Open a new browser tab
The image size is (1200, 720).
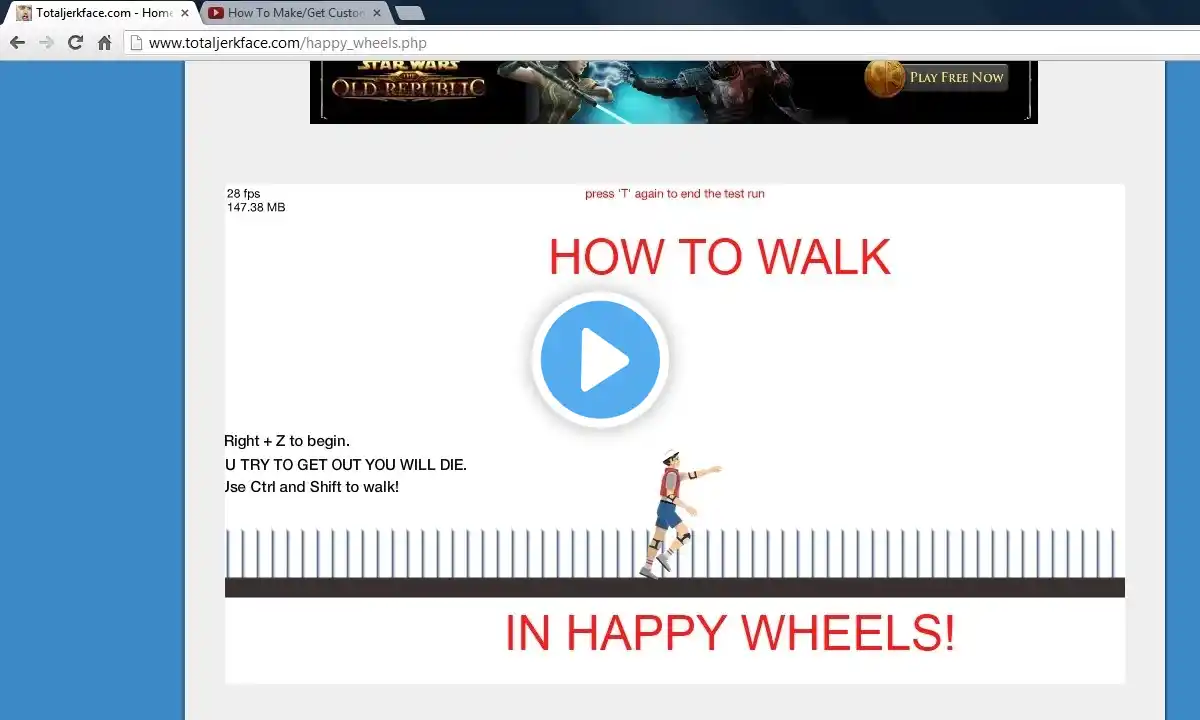[x=409, y=13]
